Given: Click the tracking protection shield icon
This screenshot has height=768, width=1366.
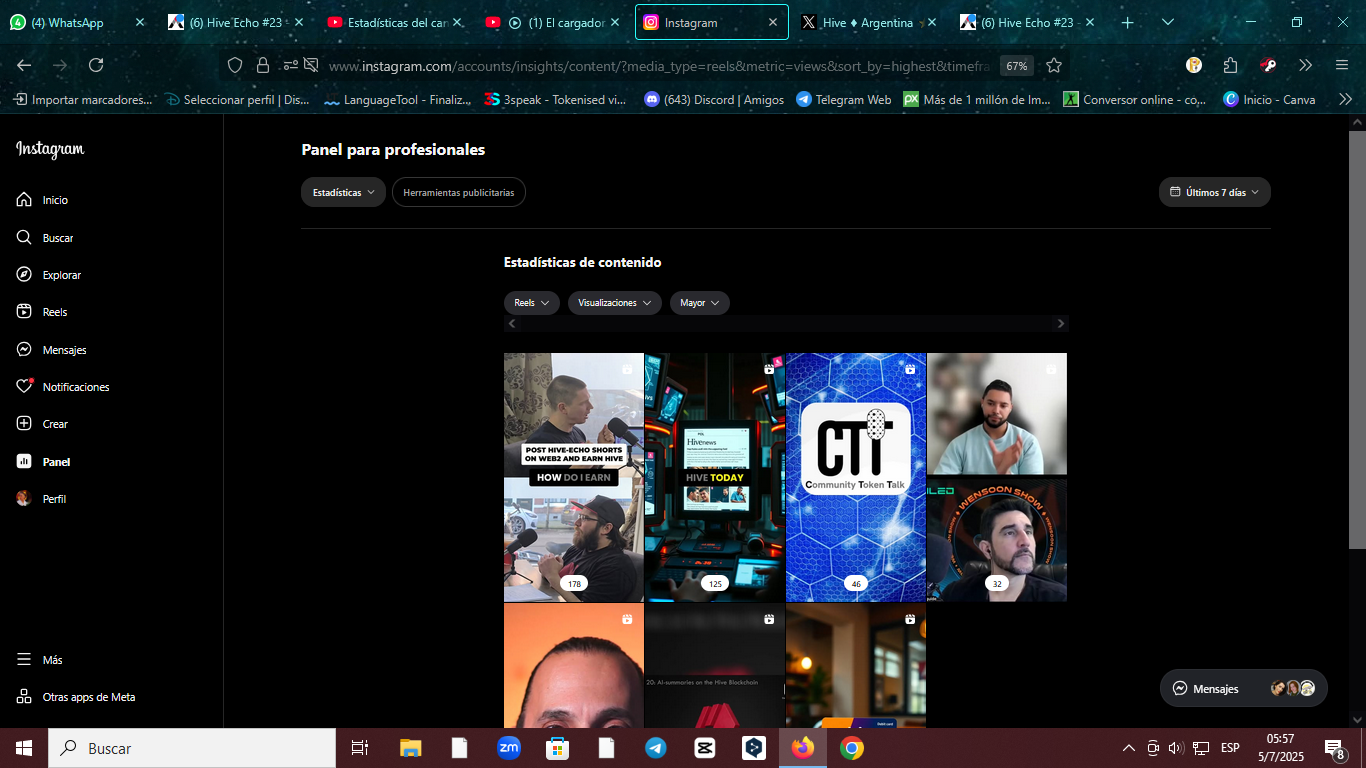Looking at the screenshot, I should (x=235, y=65).
